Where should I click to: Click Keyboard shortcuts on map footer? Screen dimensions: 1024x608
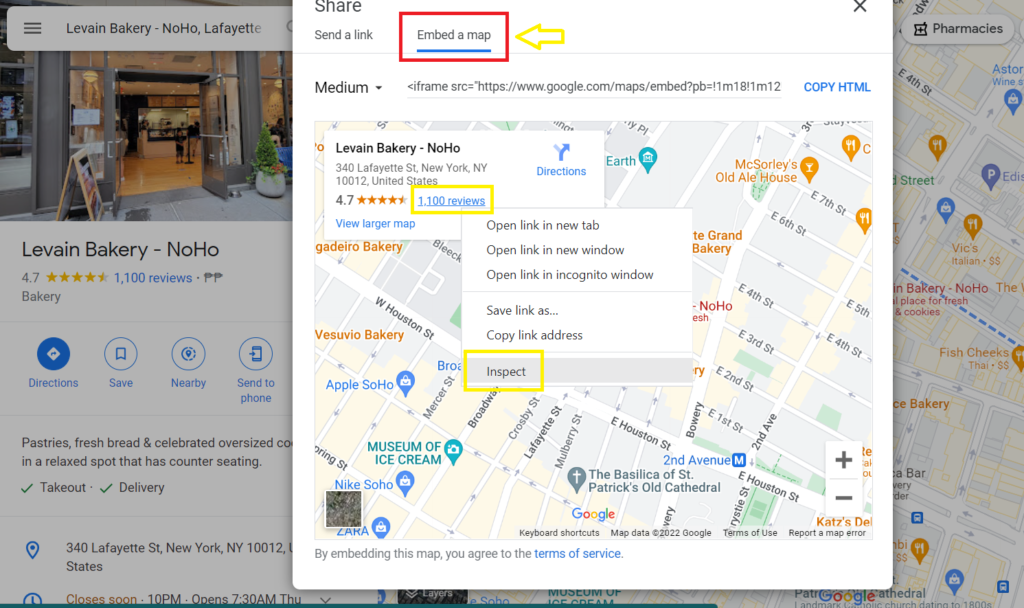pyautogui.click(x=559, y=533)
